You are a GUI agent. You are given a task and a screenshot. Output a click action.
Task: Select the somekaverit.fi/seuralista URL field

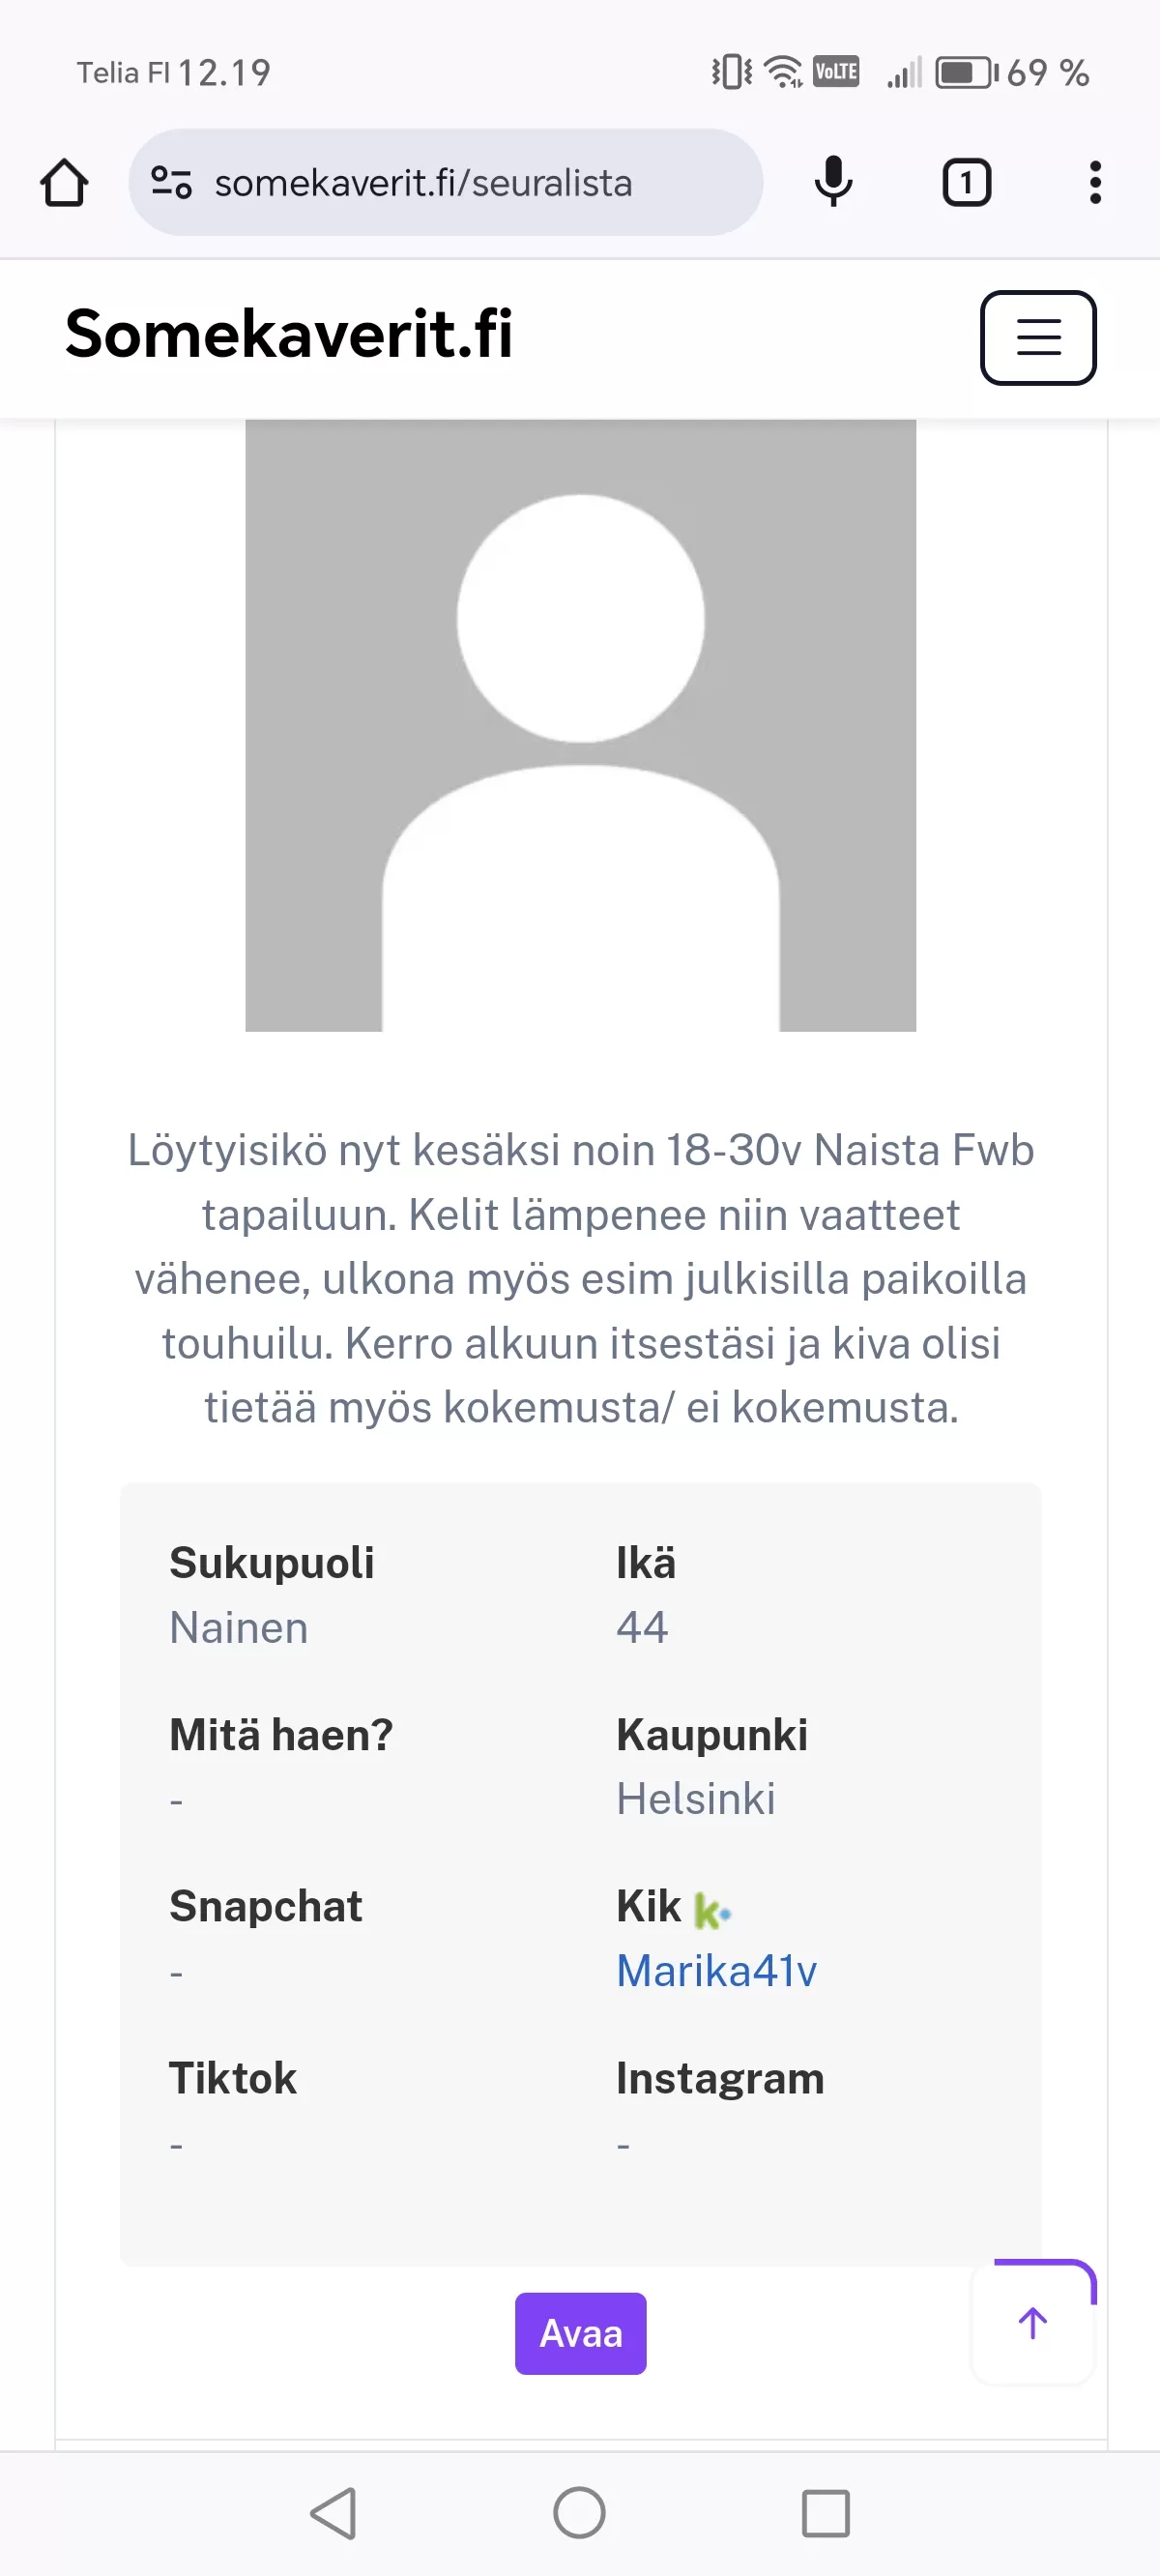pyautogui.click(x=445, y=183)
